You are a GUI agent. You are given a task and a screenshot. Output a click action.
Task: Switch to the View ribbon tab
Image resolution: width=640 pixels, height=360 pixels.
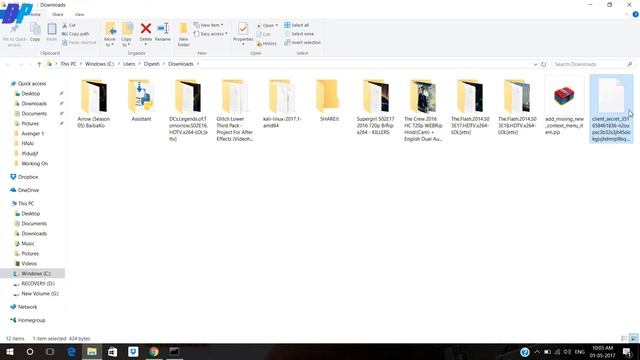pyautogui.click(x=79, y=14)
